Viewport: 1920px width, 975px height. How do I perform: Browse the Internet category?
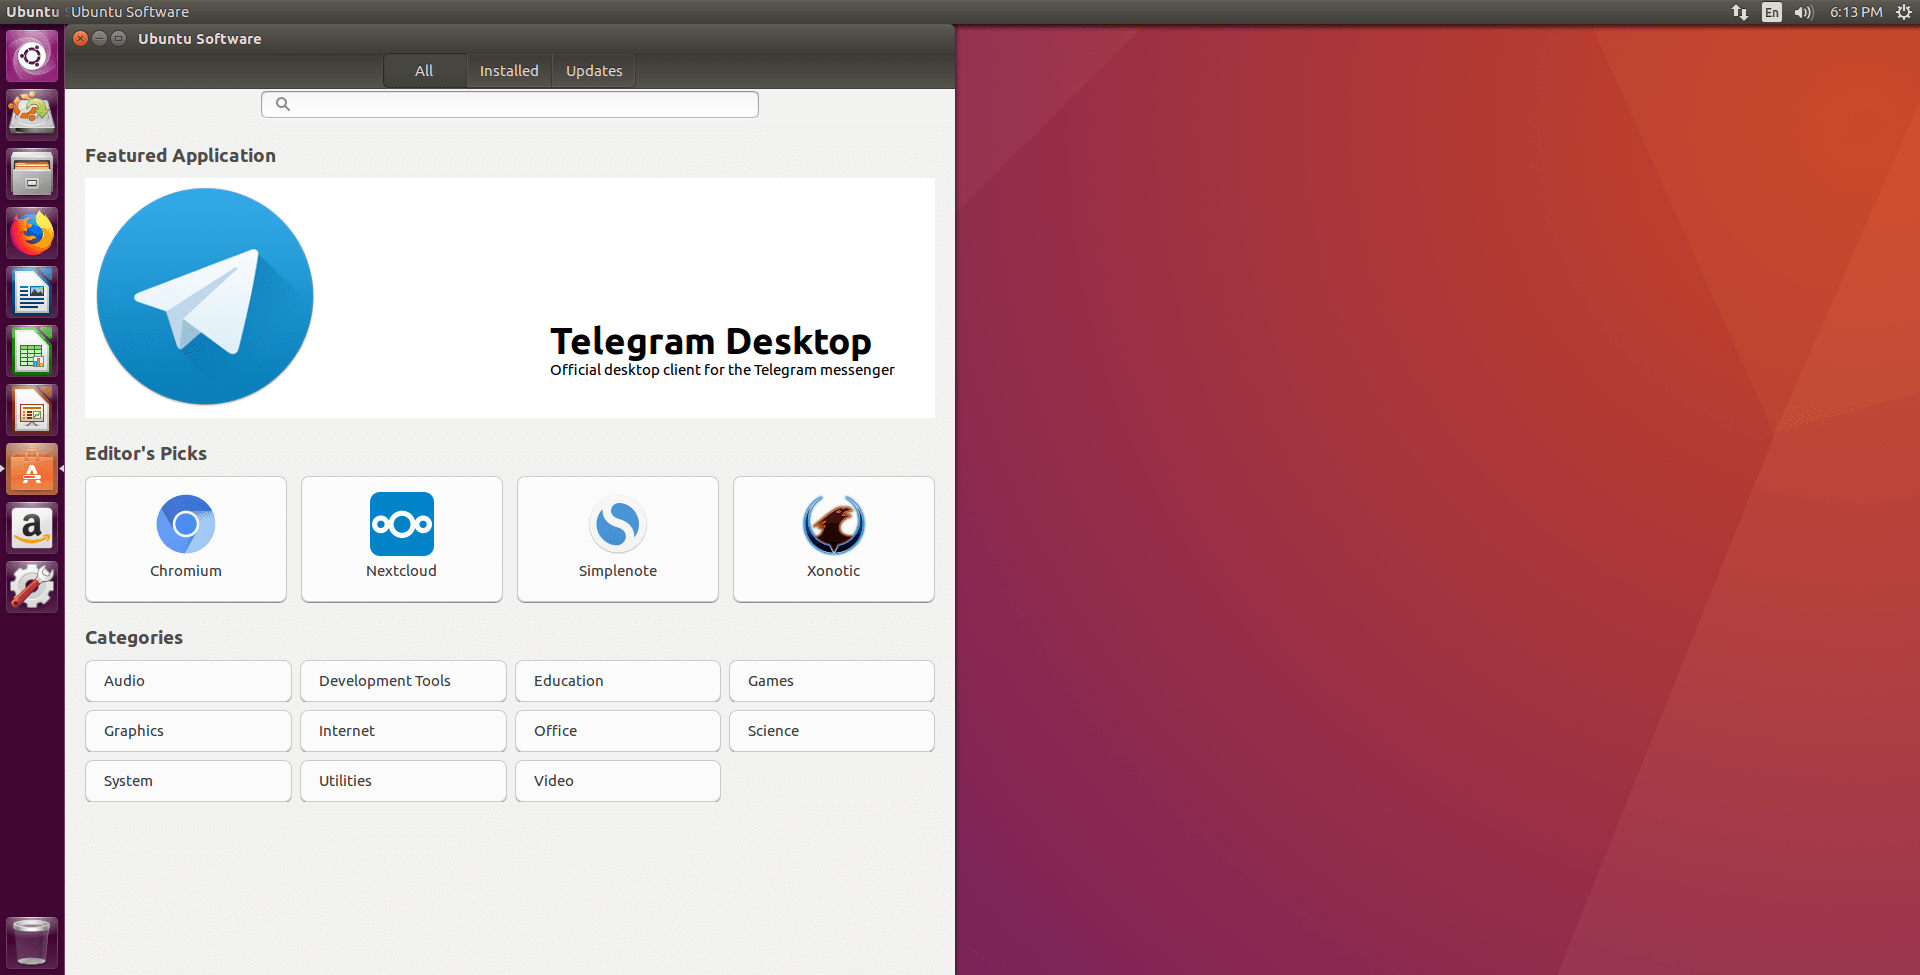click(403, 731)
